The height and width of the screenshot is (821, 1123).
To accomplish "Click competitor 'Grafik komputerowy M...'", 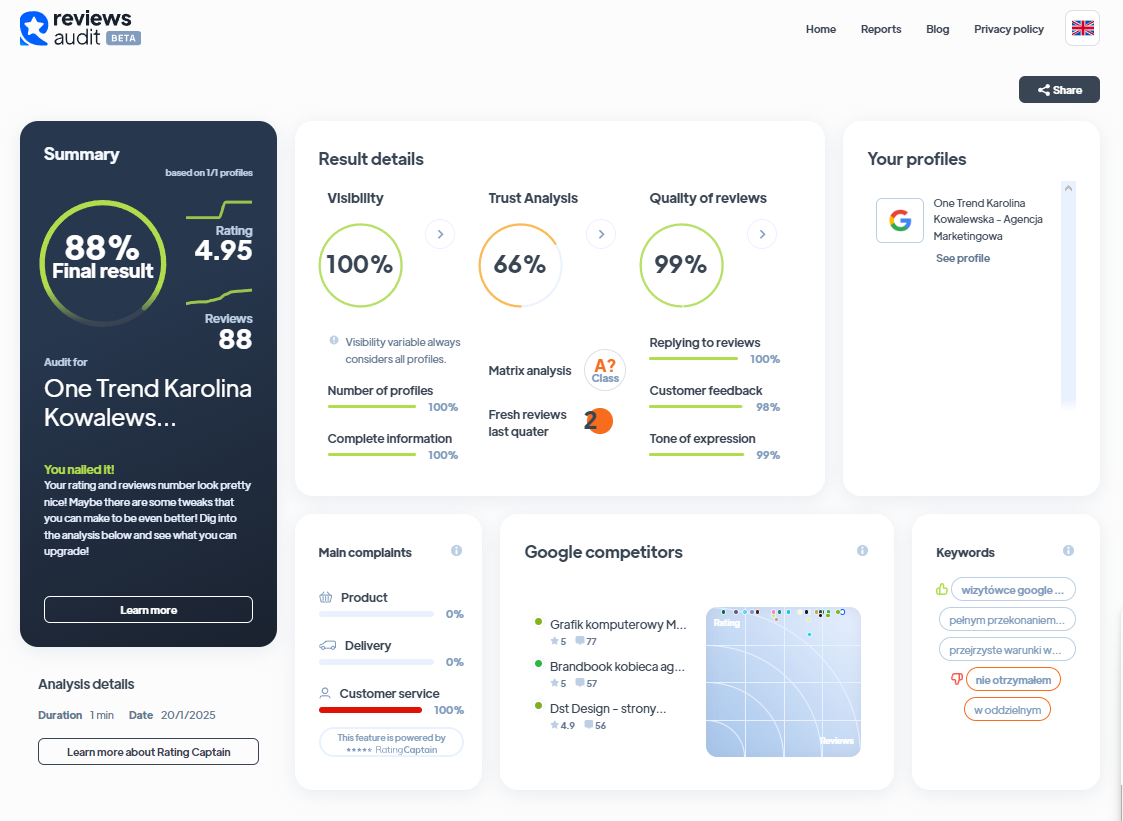I will click(618, 625).
